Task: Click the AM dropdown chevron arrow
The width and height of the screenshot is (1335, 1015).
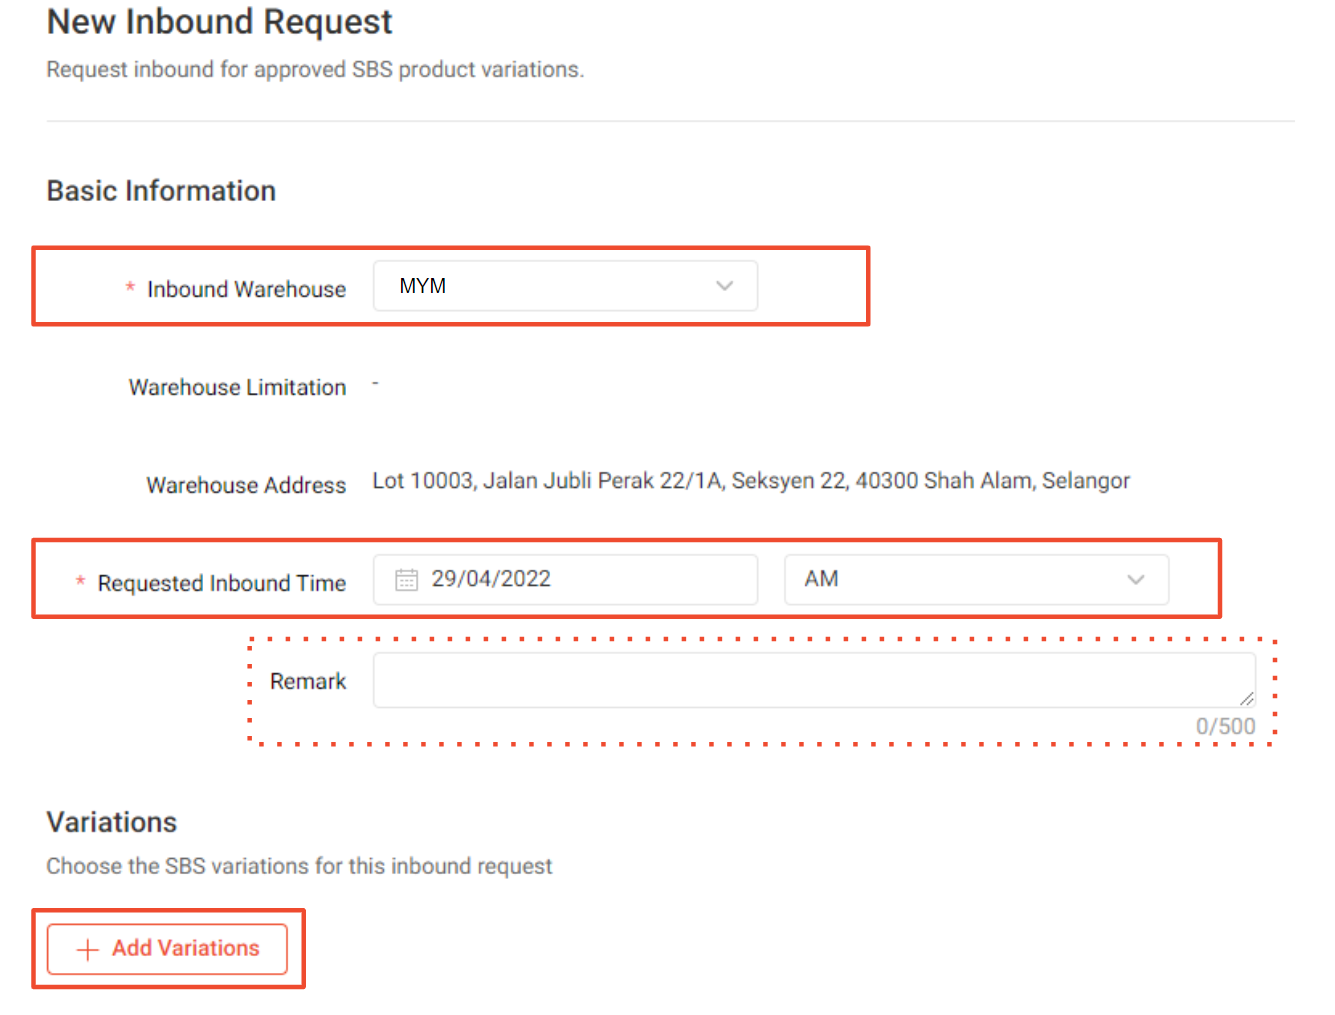Action: pos(1135,580)
